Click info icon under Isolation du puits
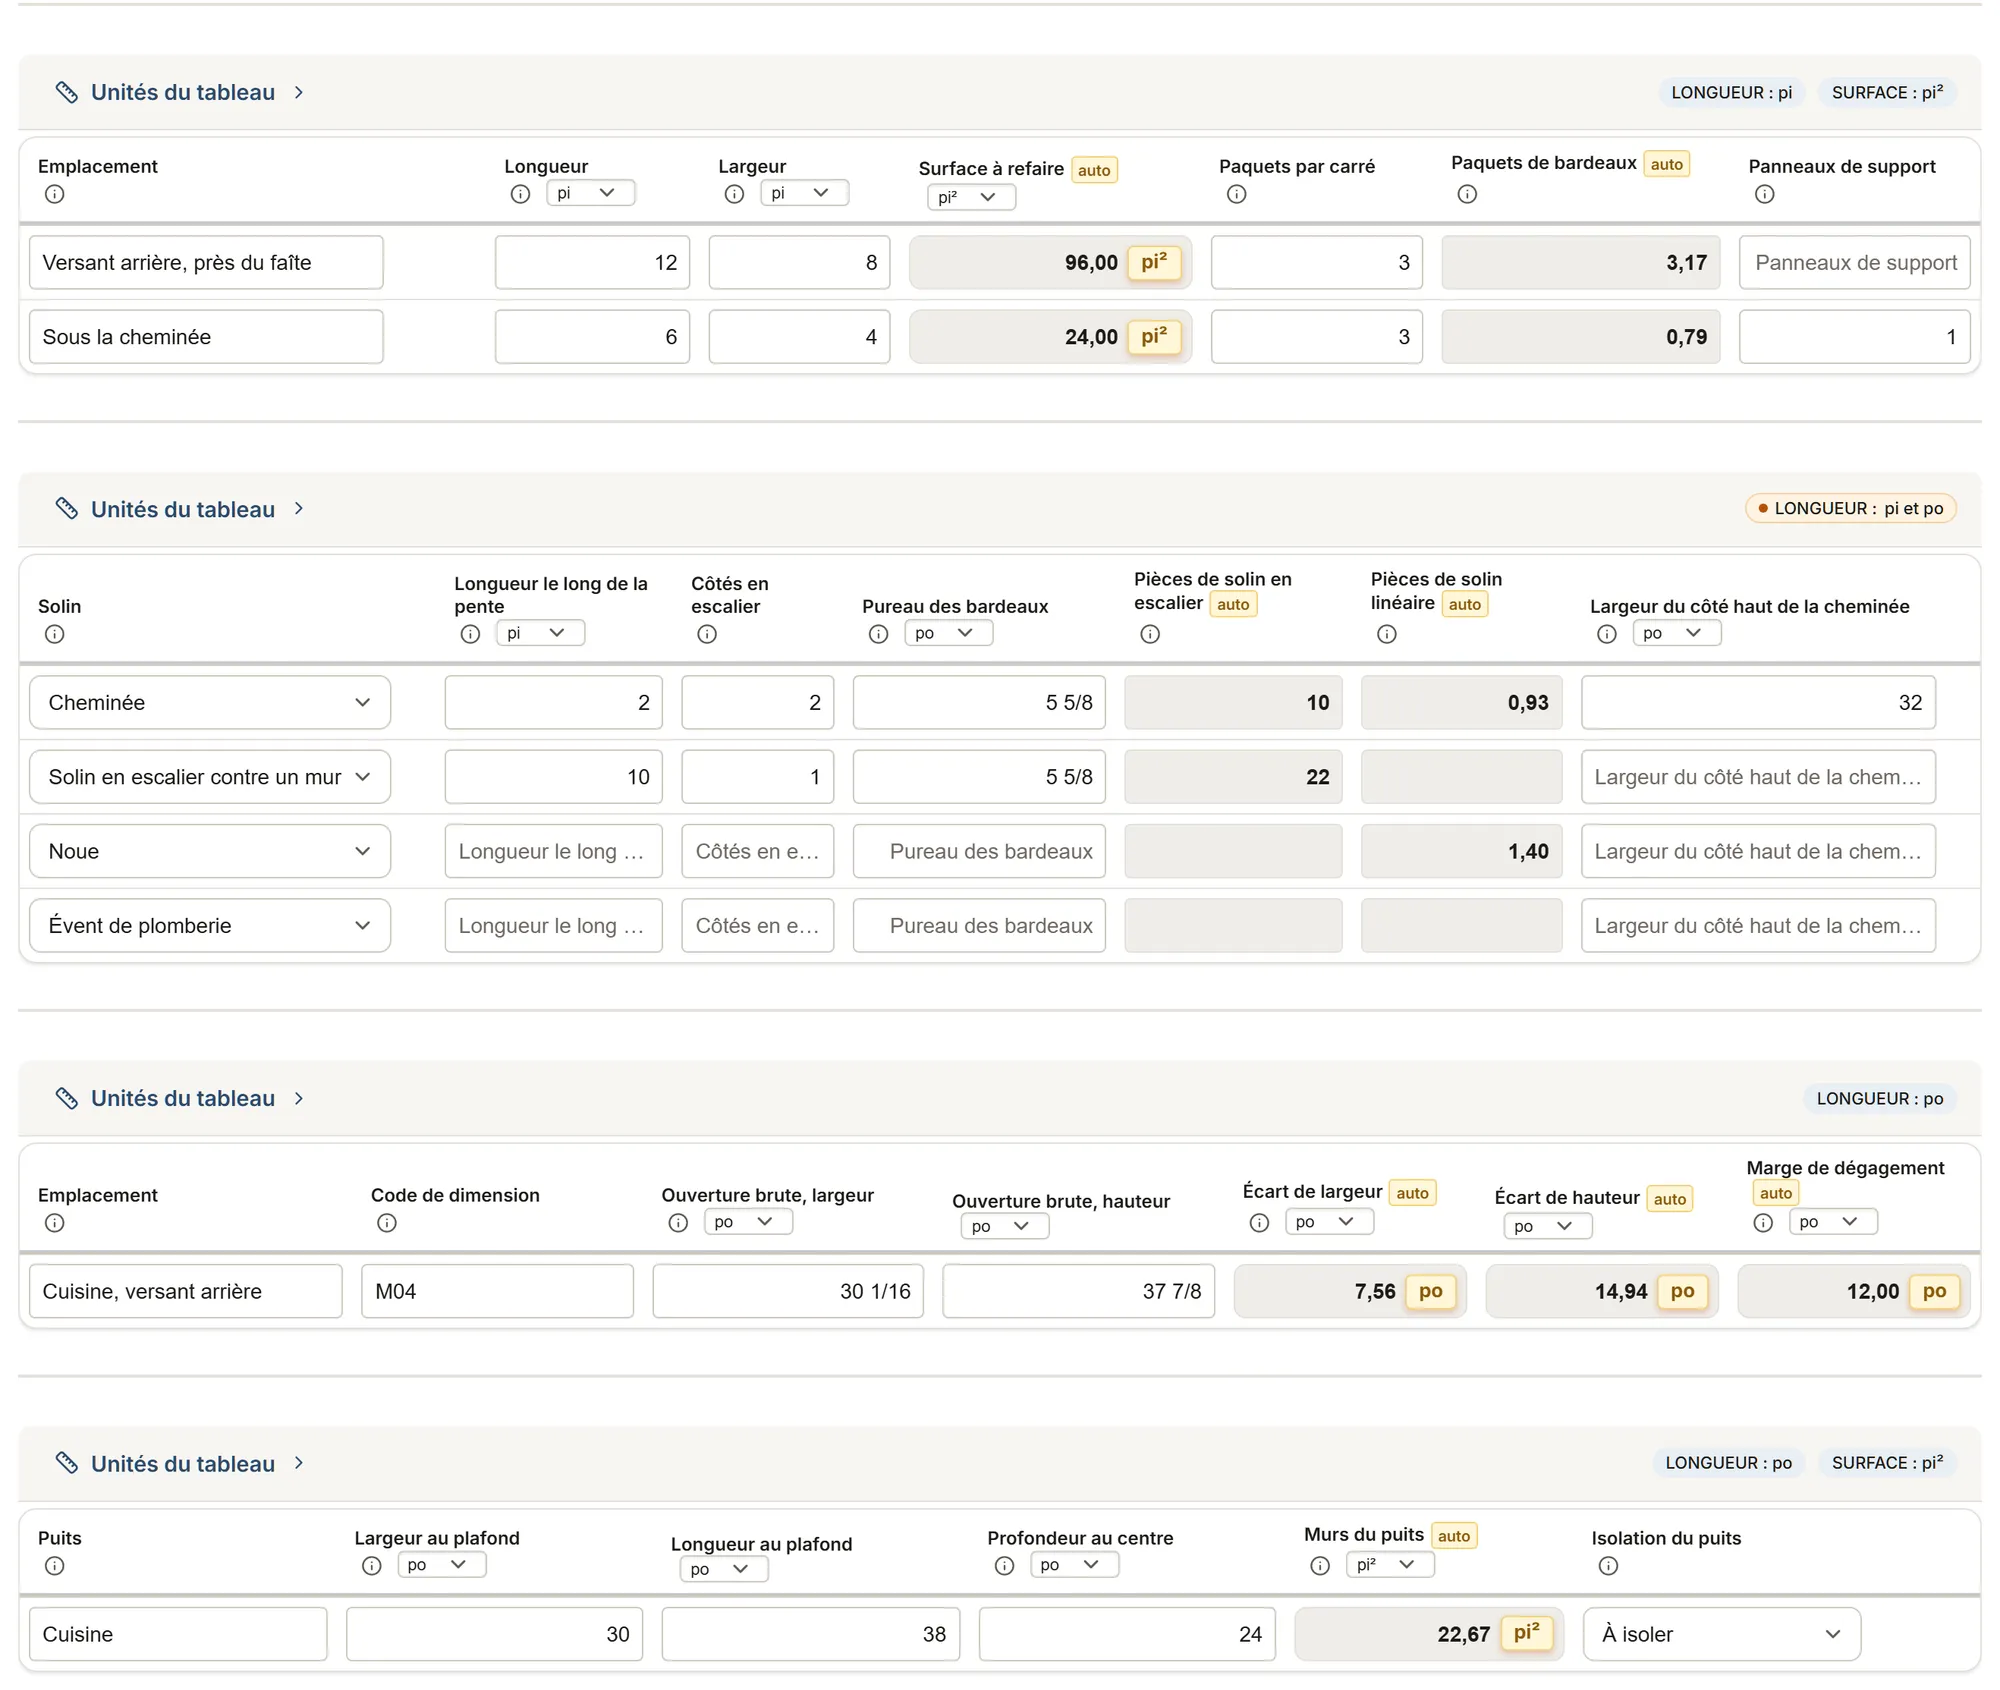The height and width of the screenshot is (1690, 2000). click(x=1608, y=1566)
